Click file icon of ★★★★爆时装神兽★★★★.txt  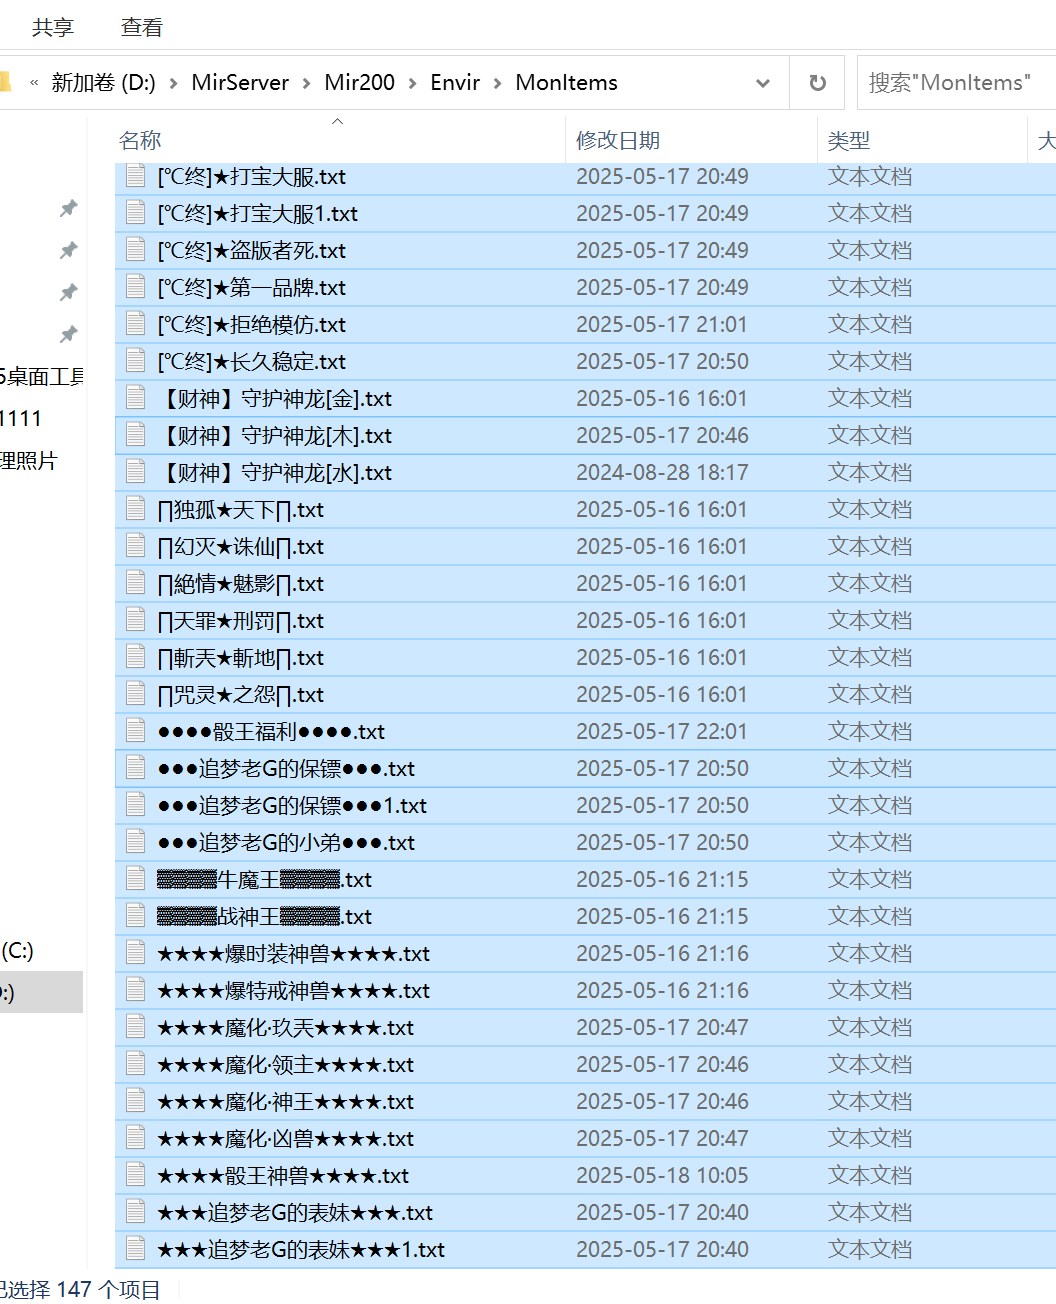pyautogui.click(x=135, y=953)
